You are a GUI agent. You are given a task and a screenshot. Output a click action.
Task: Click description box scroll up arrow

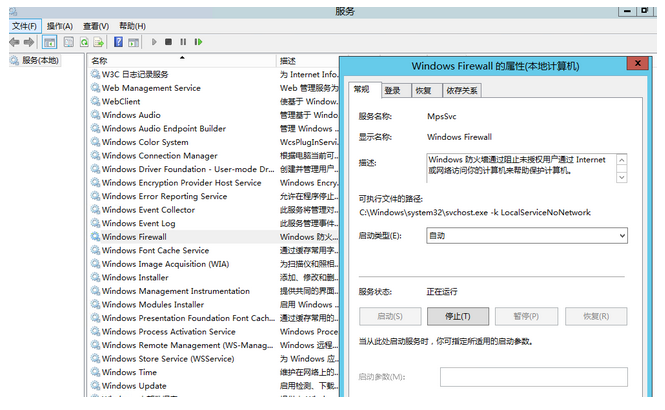tap(622, 160)
